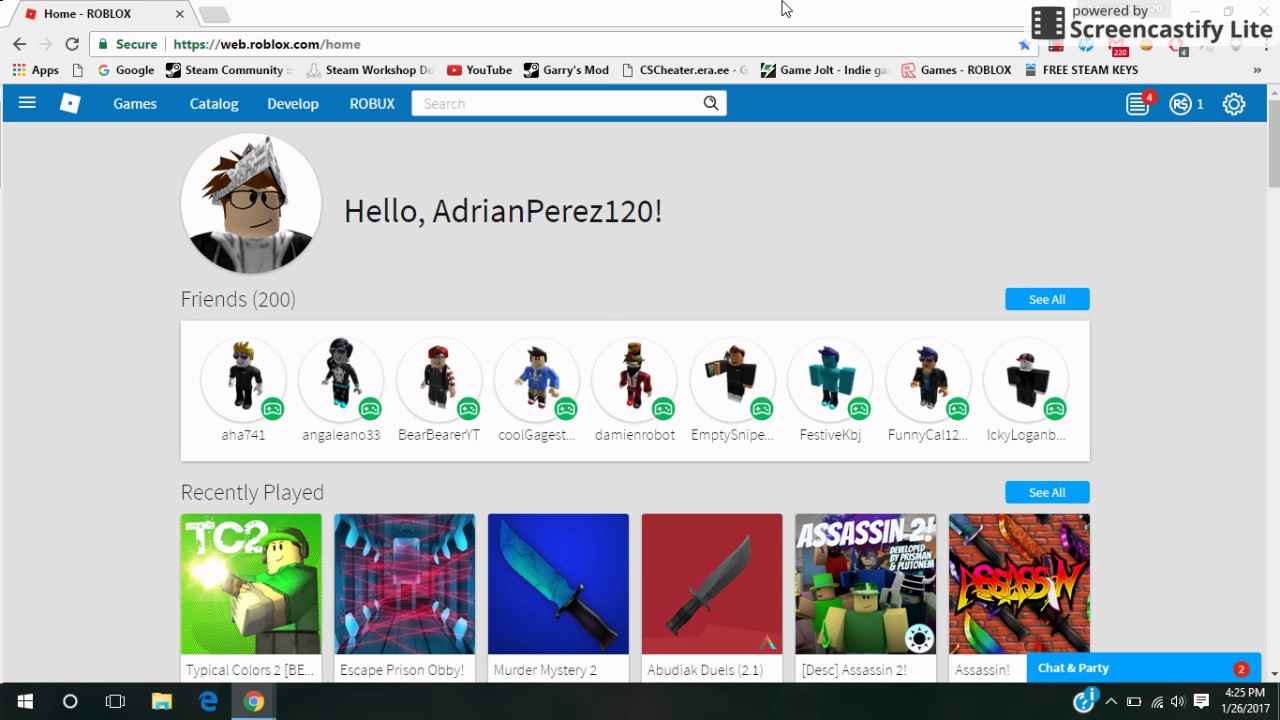Open Murder Mystery 2 game thumbnail
Screen dimensions: 1280x720
coord(558,584)
